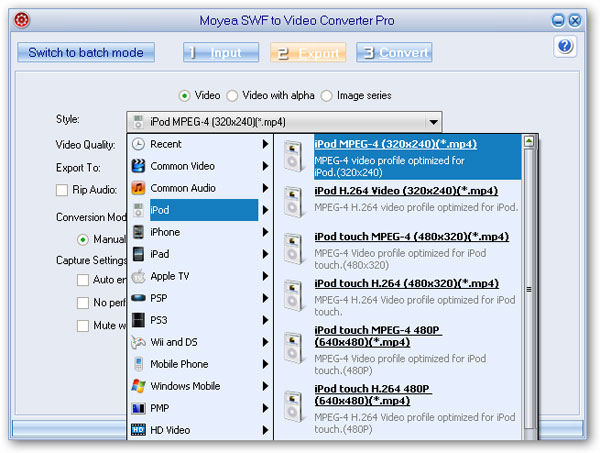Click the red Moyea app logo icon

(x=22, y=20)
